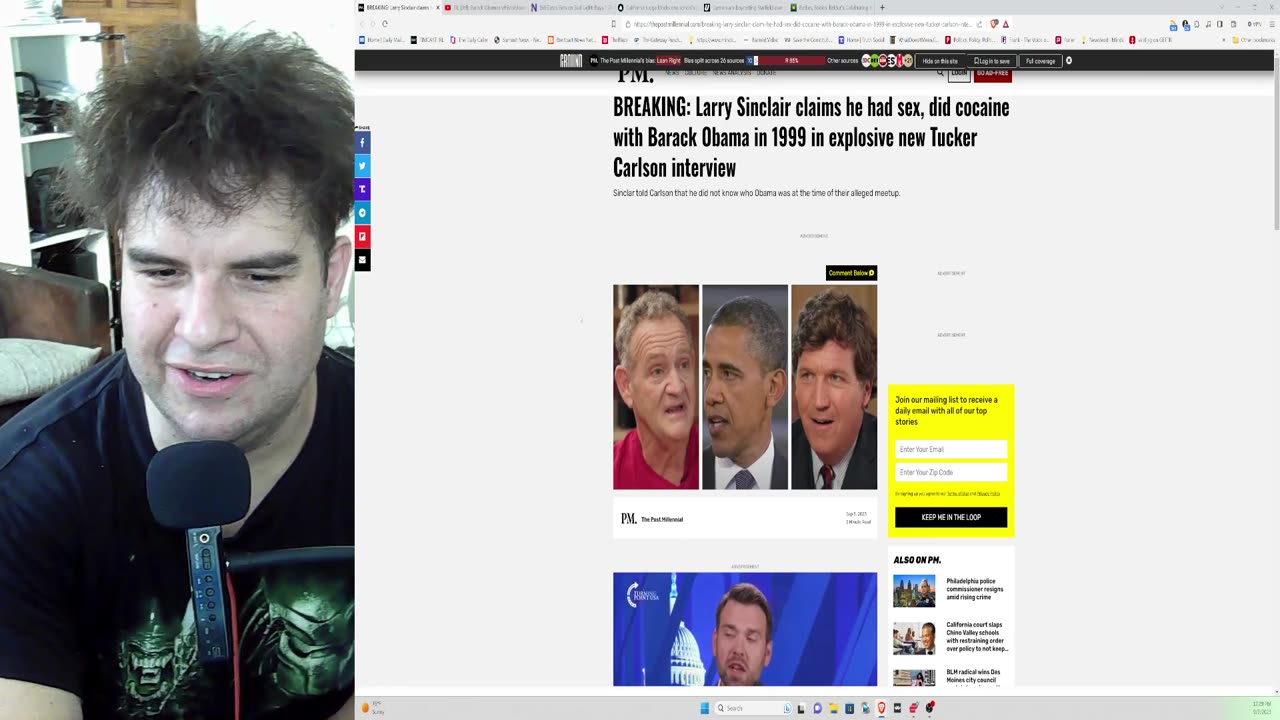Image resolution: width=1280 pixels, height=720 pixels.
Task: Open Philadelphia police commissioner resigns story
Action: point(975,589)
